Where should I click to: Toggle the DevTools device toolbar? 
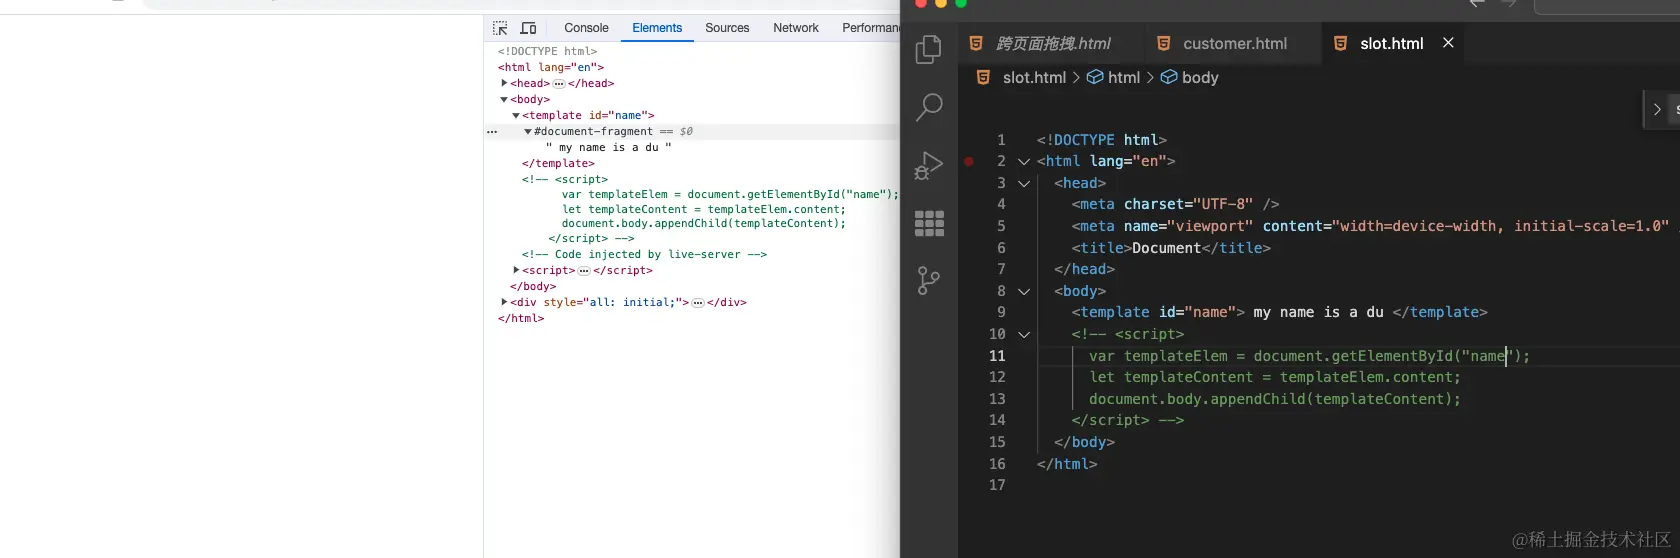pos(529,28)
